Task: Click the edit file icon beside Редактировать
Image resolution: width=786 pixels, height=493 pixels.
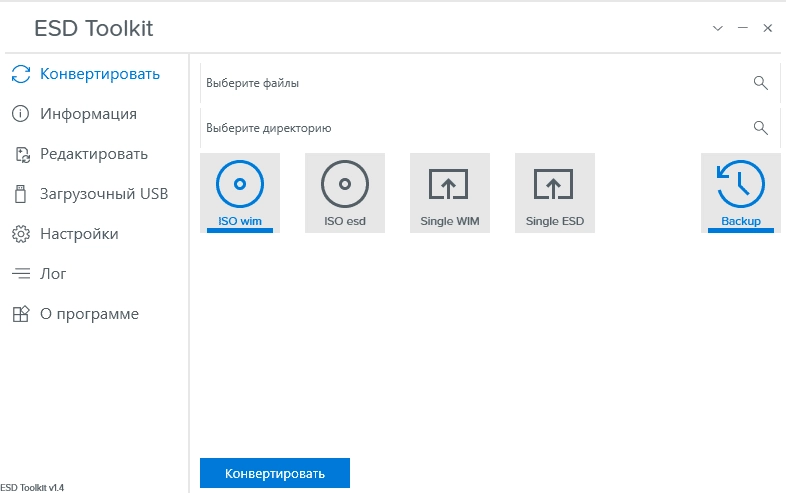Action: 22,154
